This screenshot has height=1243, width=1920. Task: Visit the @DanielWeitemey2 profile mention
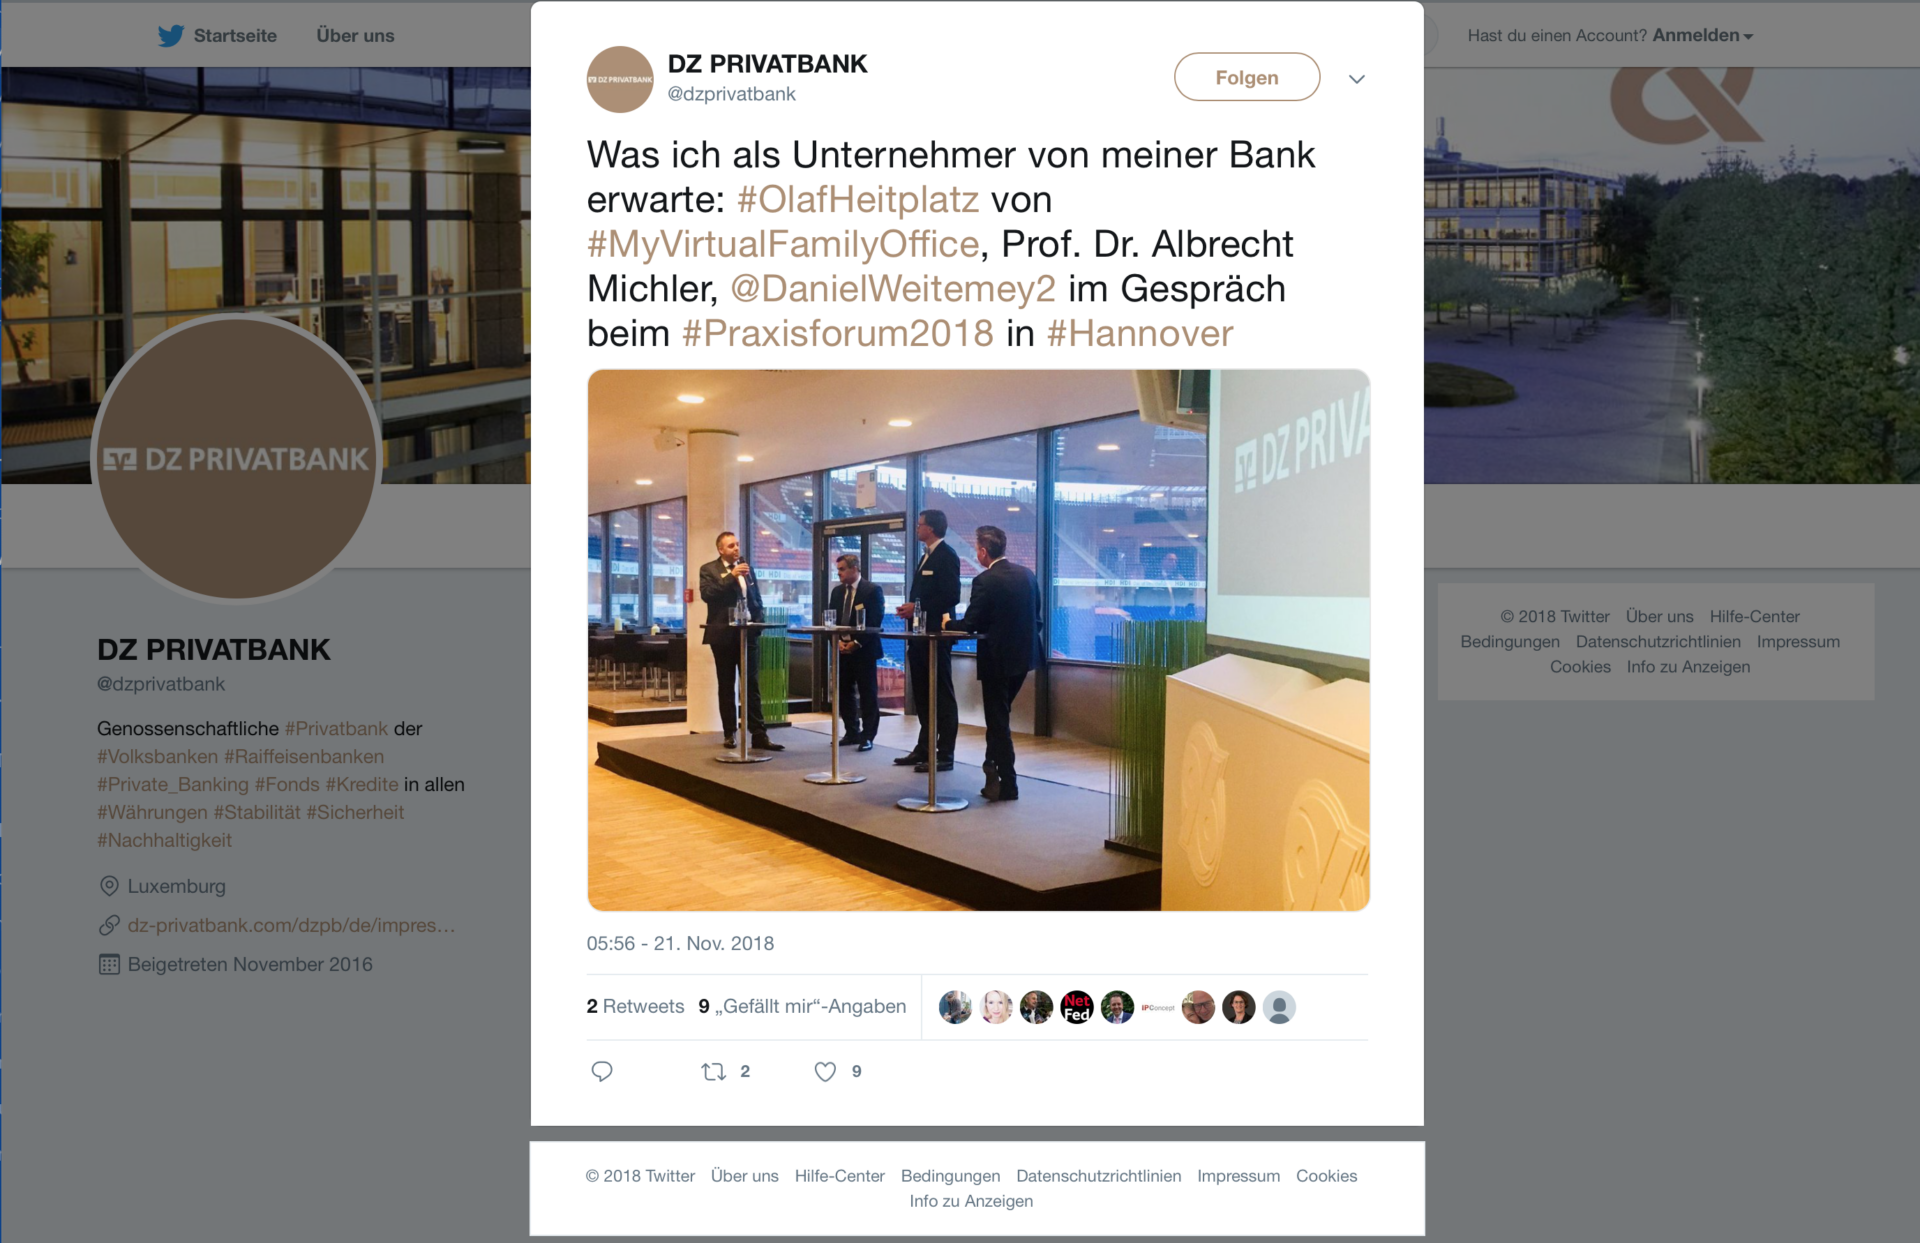893,288
